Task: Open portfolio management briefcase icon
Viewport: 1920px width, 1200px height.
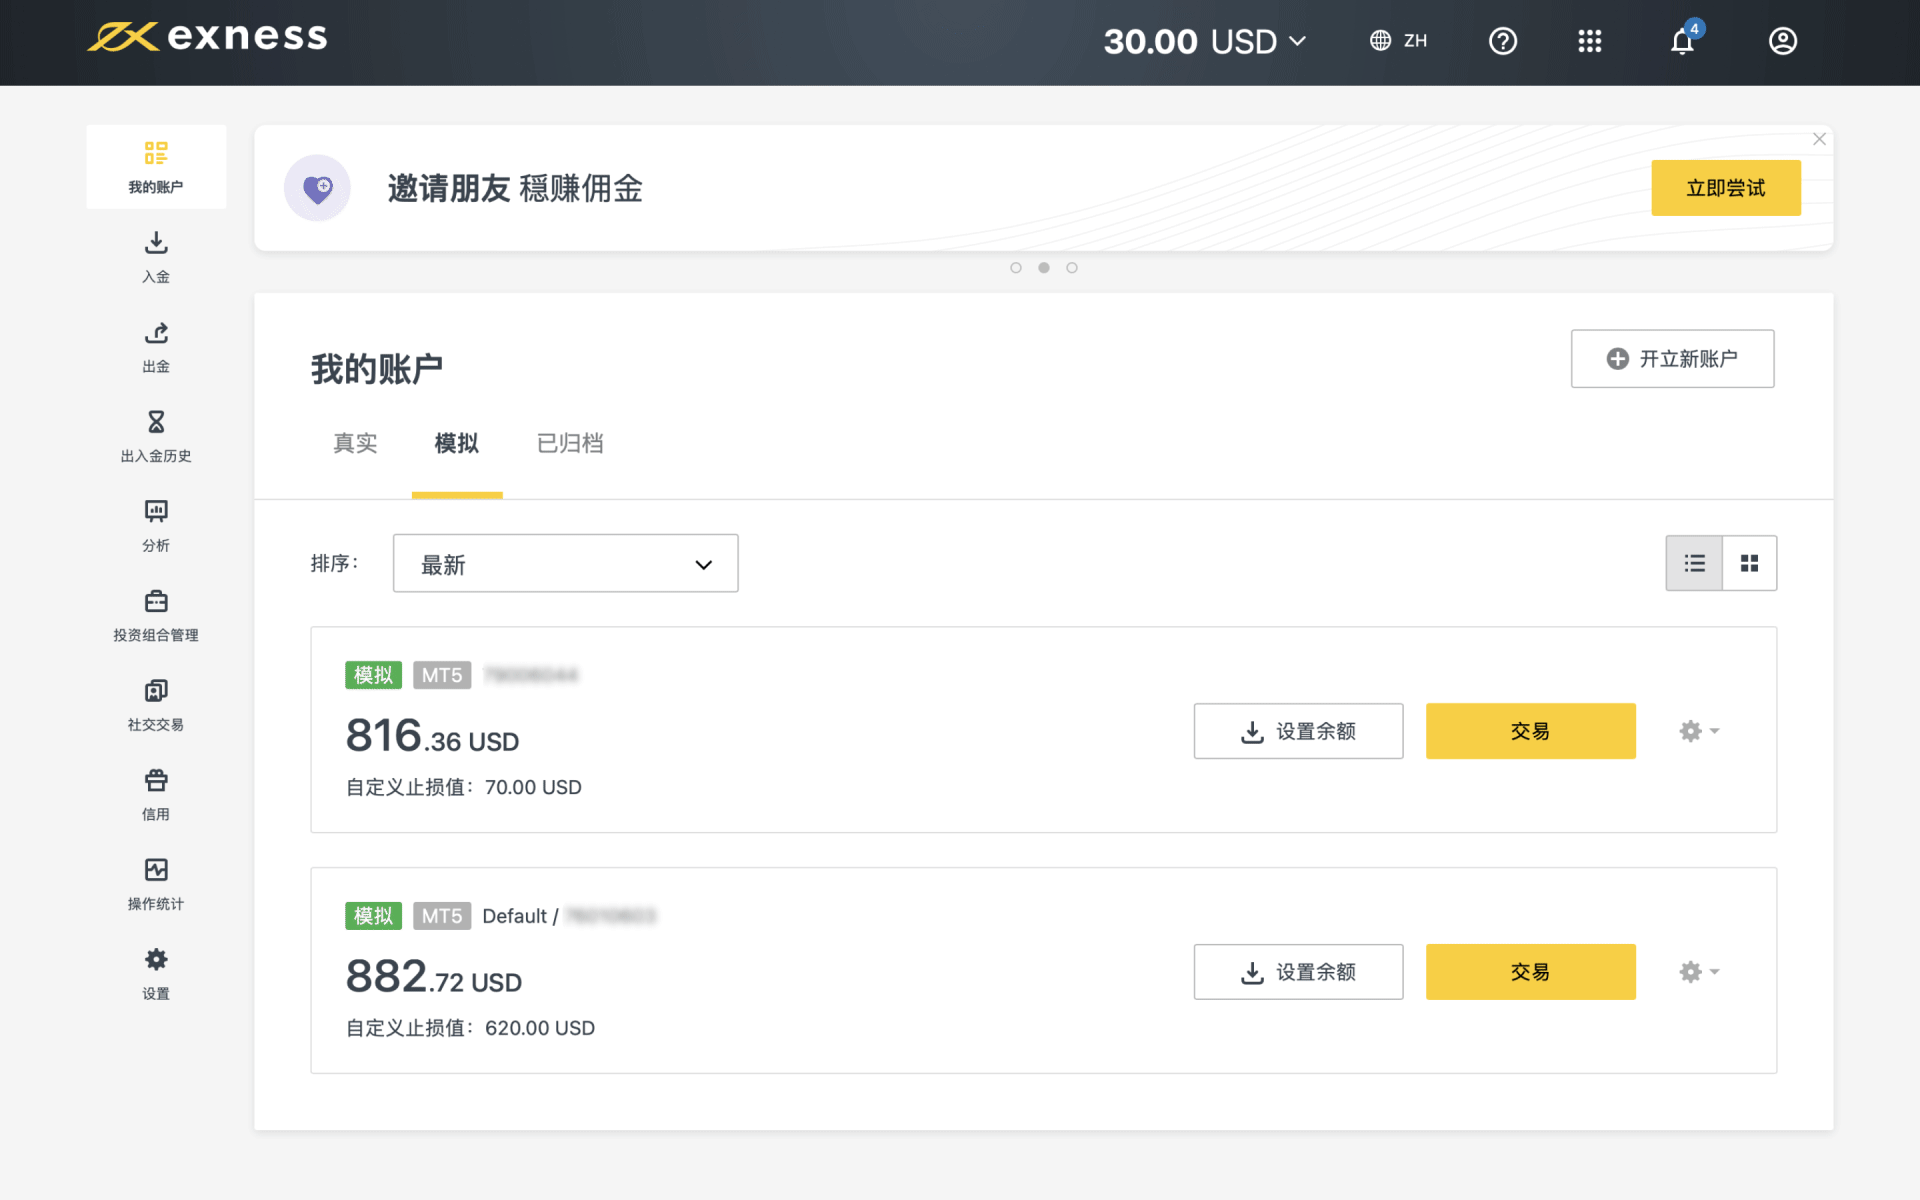Action: click(x=156, y=601)
